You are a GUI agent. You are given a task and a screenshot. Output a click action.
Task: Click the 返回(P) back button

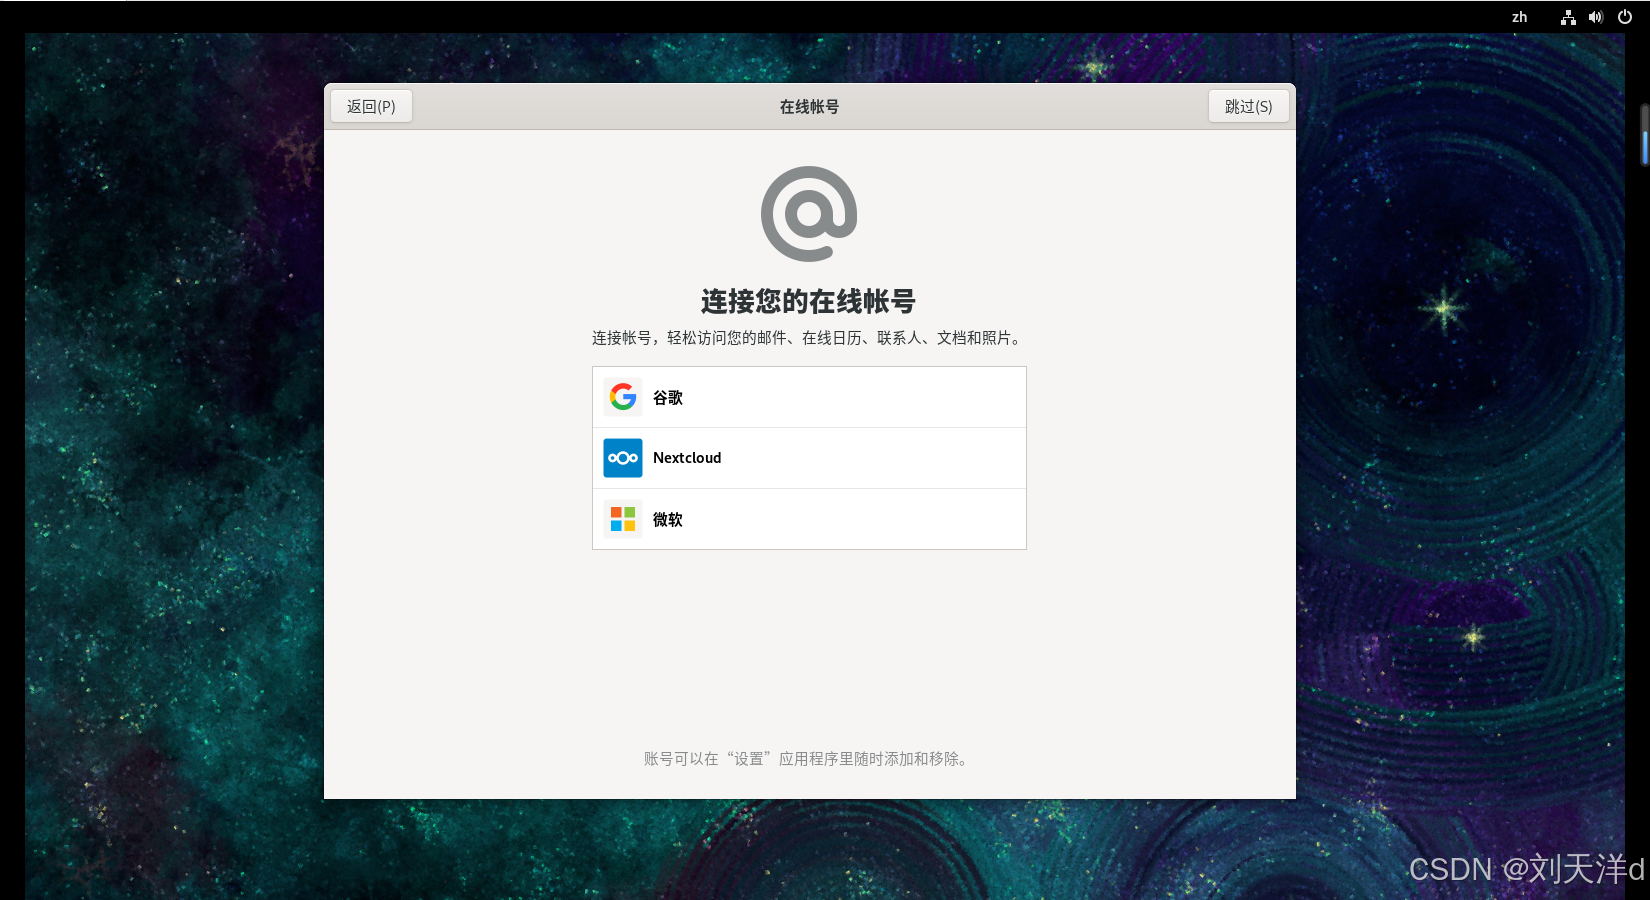[371, 106]
